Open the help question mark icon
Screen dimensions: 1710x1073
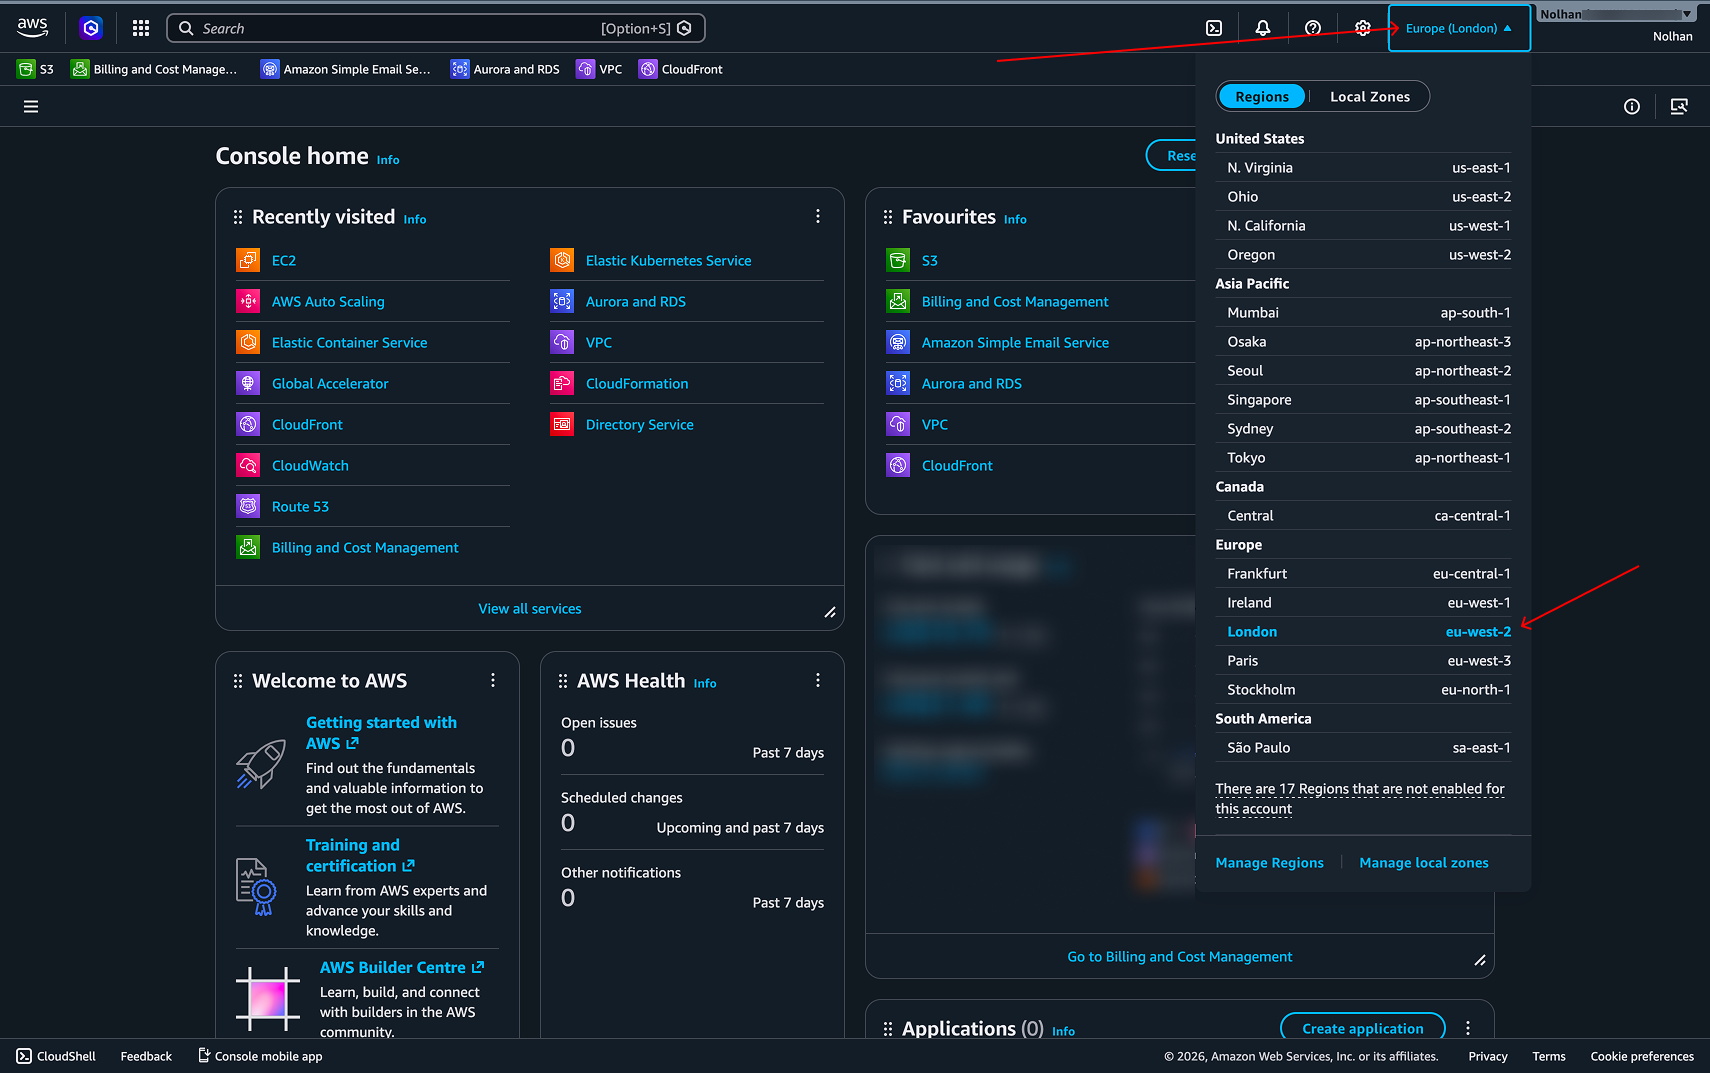tap(1313, 28)
